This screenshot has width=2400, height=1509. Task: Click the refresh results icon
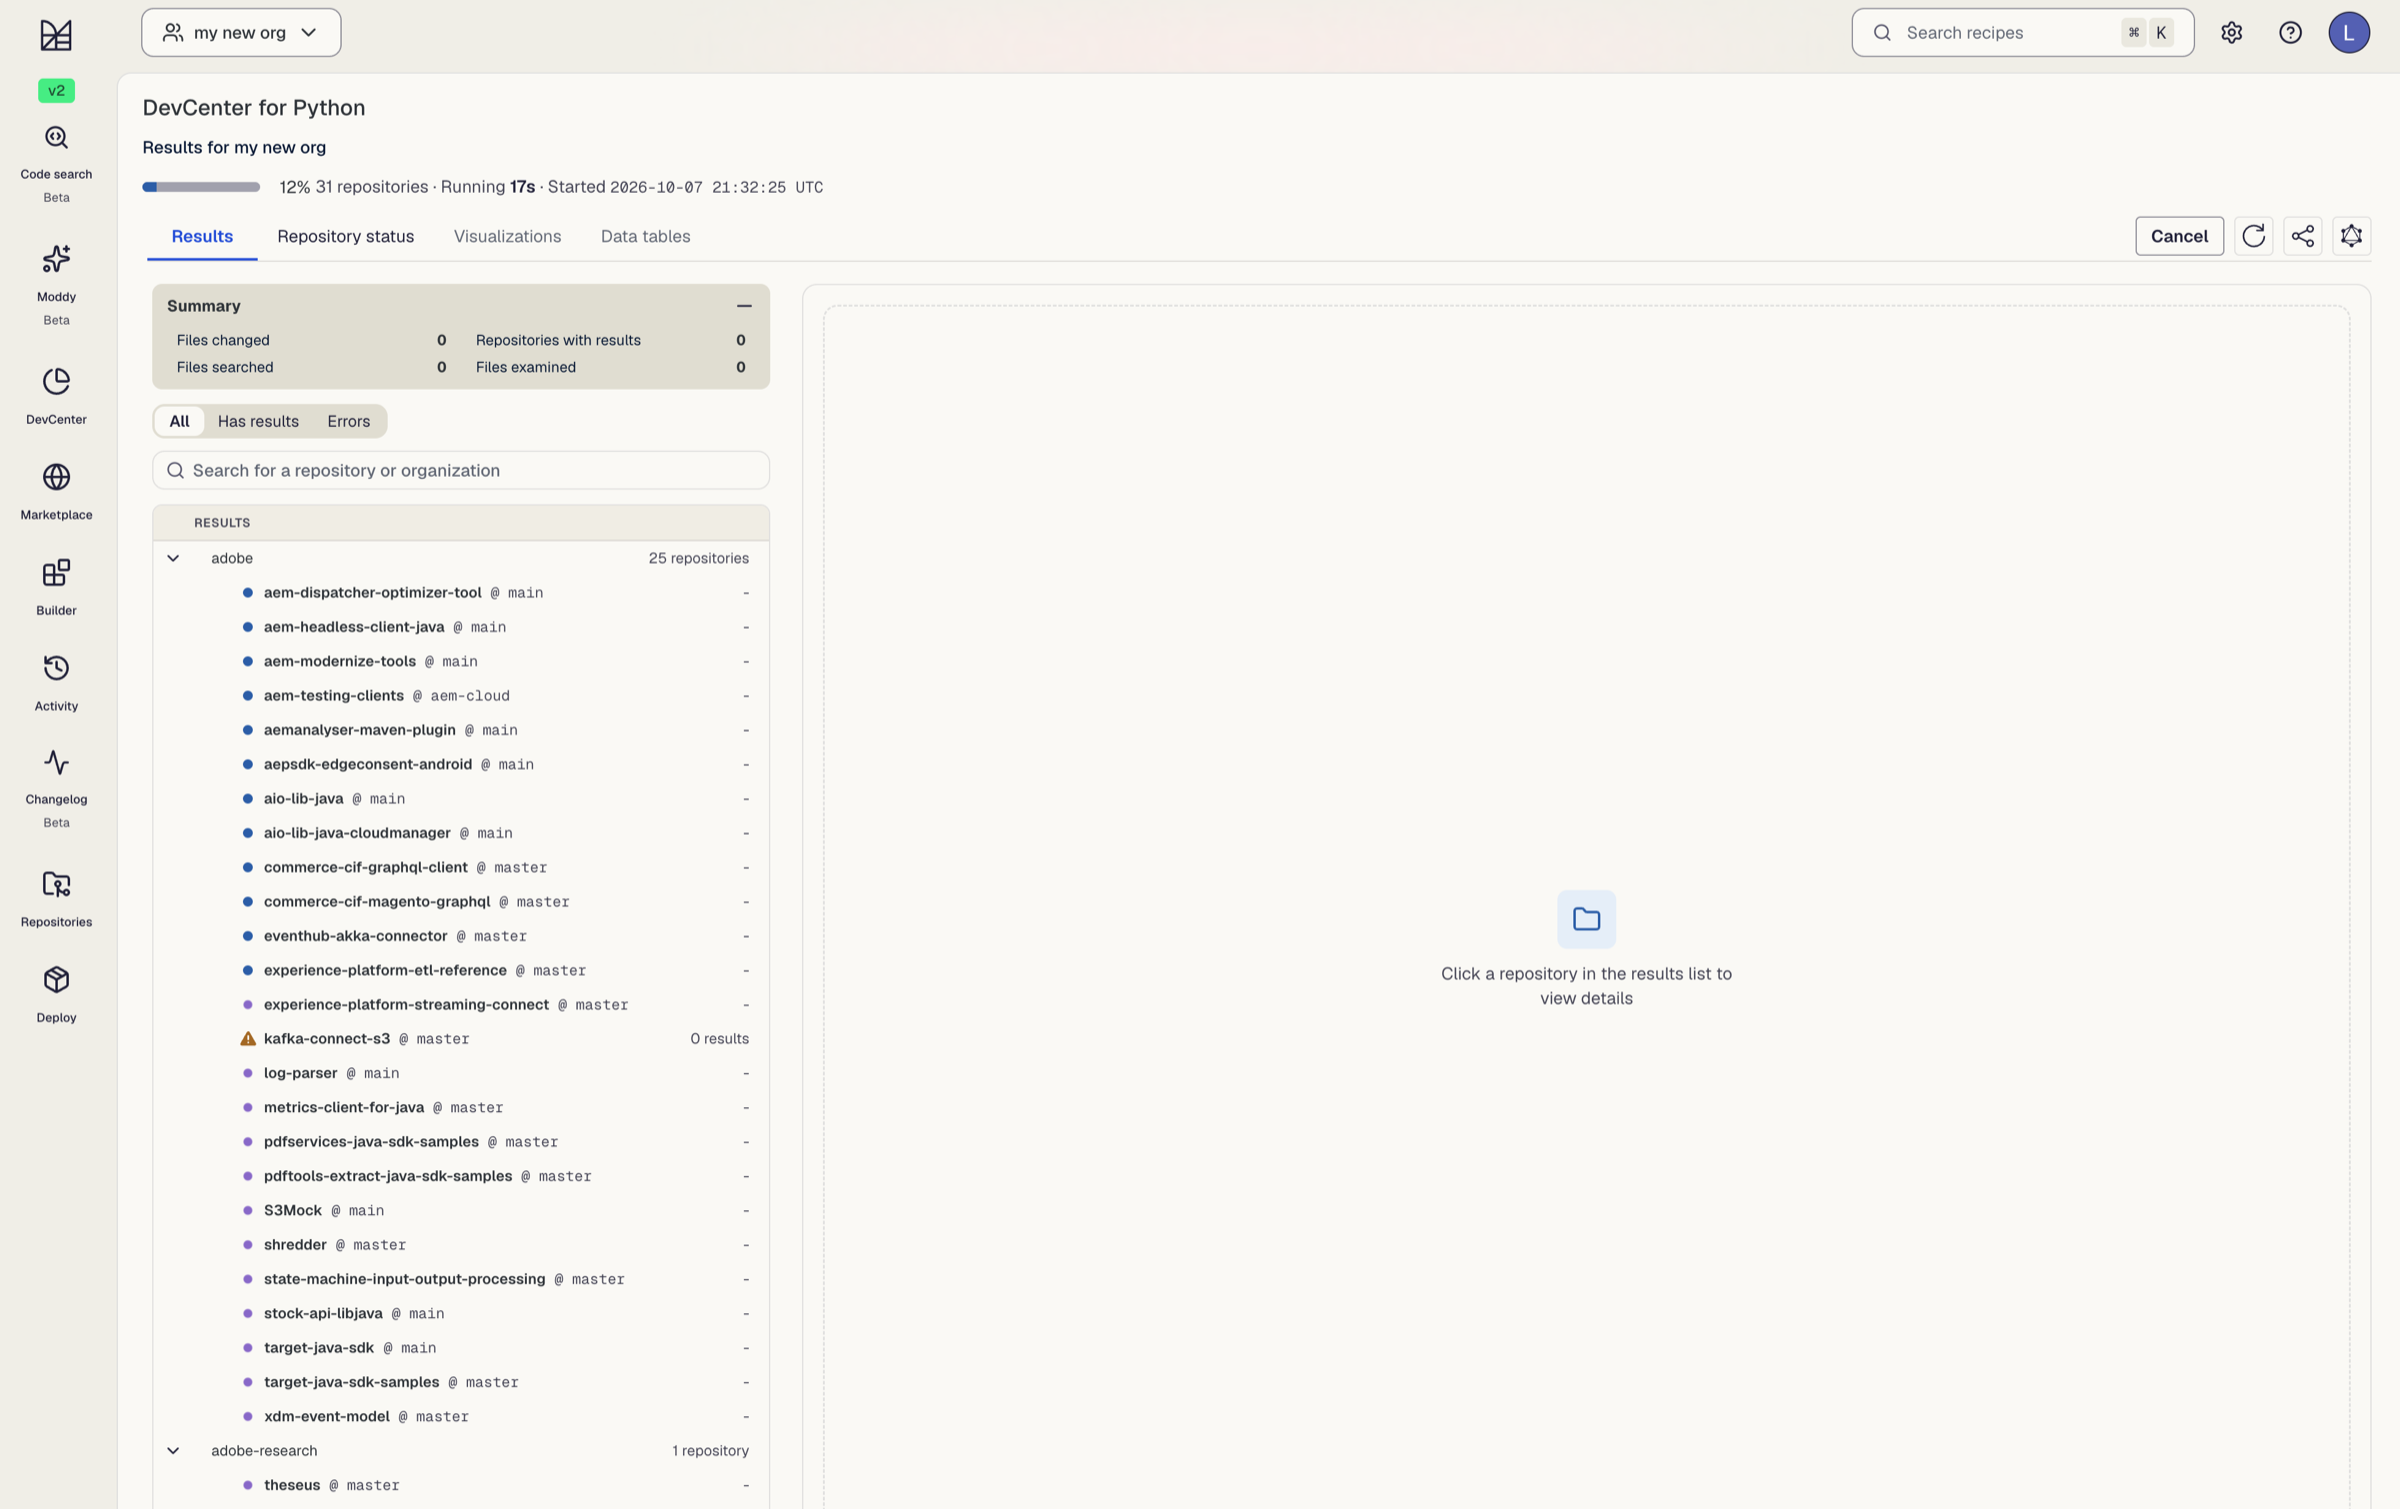[x=2253, y=236]
